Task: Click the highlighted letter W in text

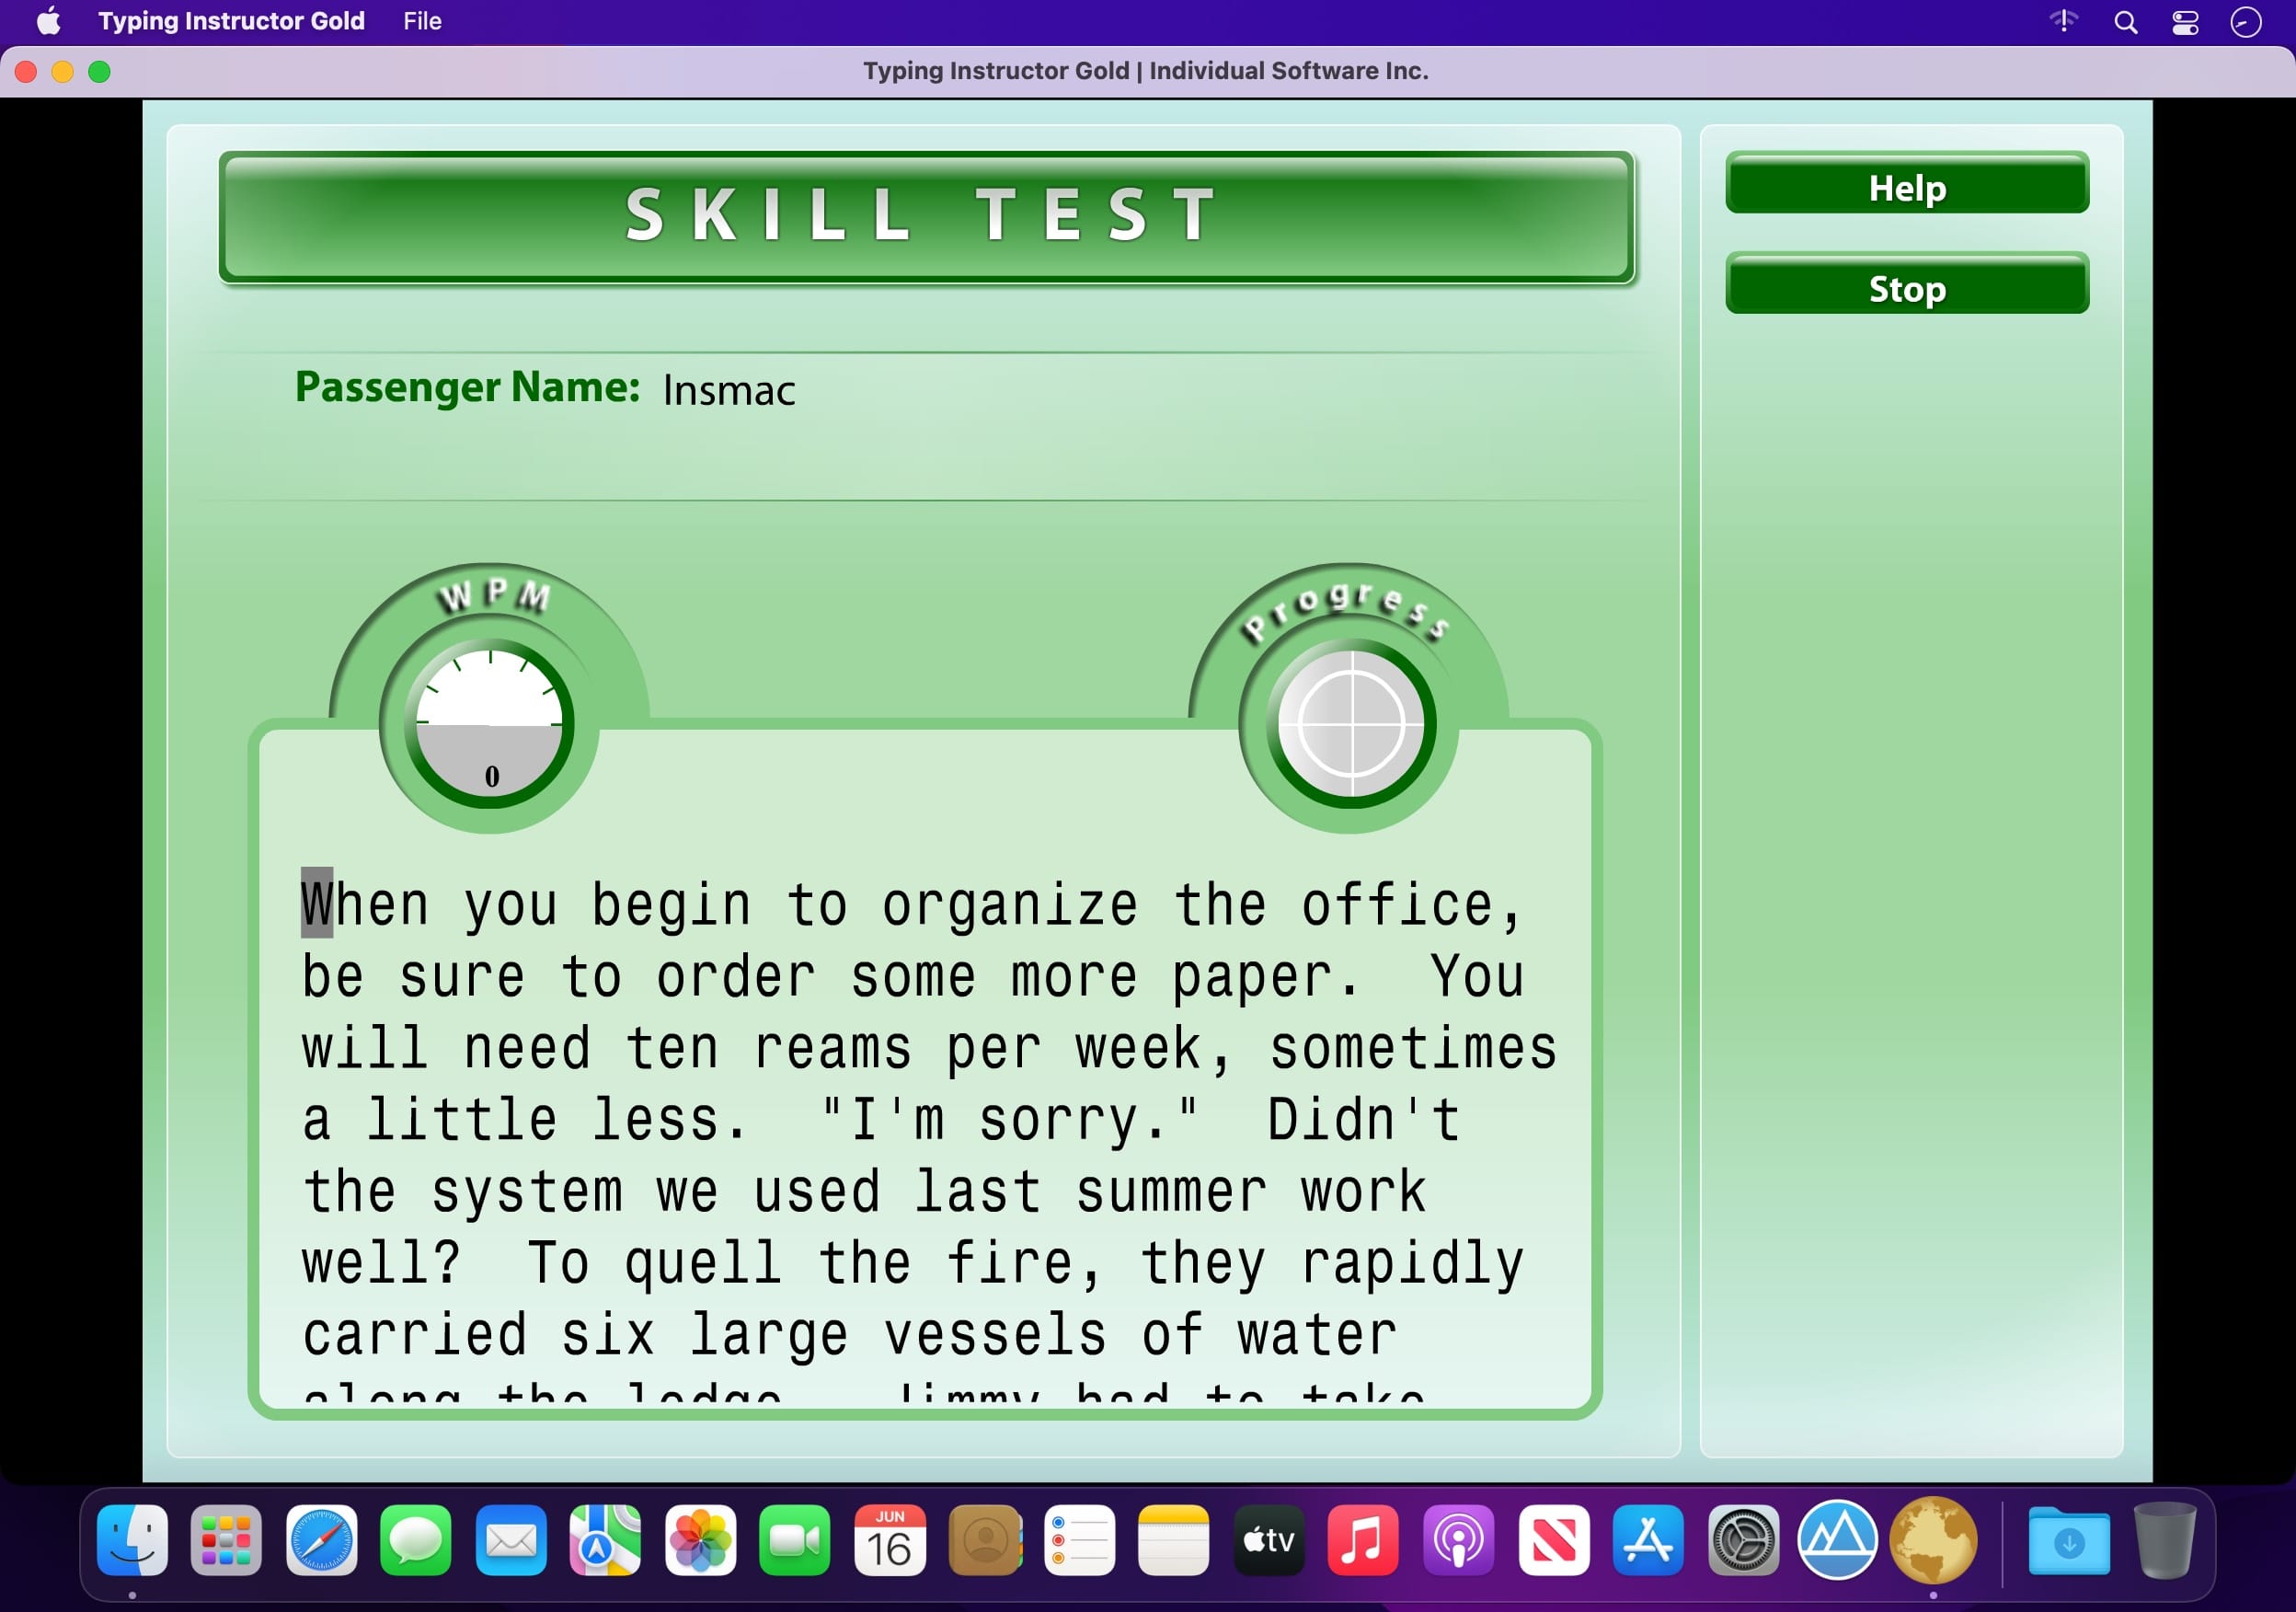Action: point(317,903)
